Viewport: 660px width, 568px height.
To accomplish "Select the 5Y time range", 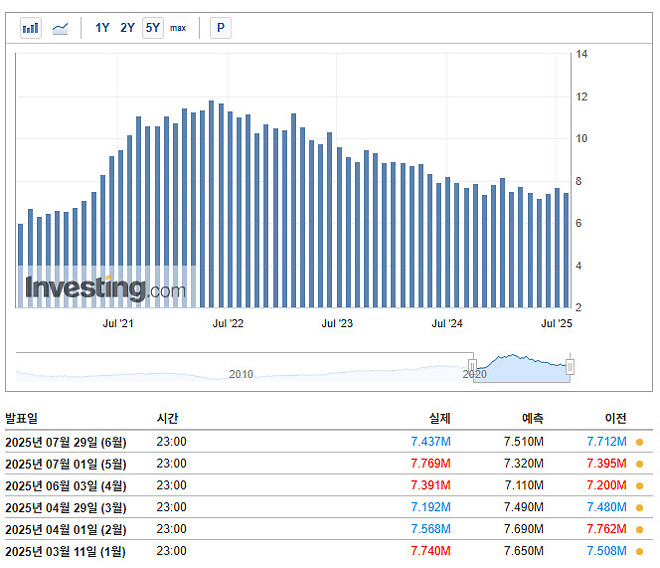I will pyautogui.click(x=152, y=28).
